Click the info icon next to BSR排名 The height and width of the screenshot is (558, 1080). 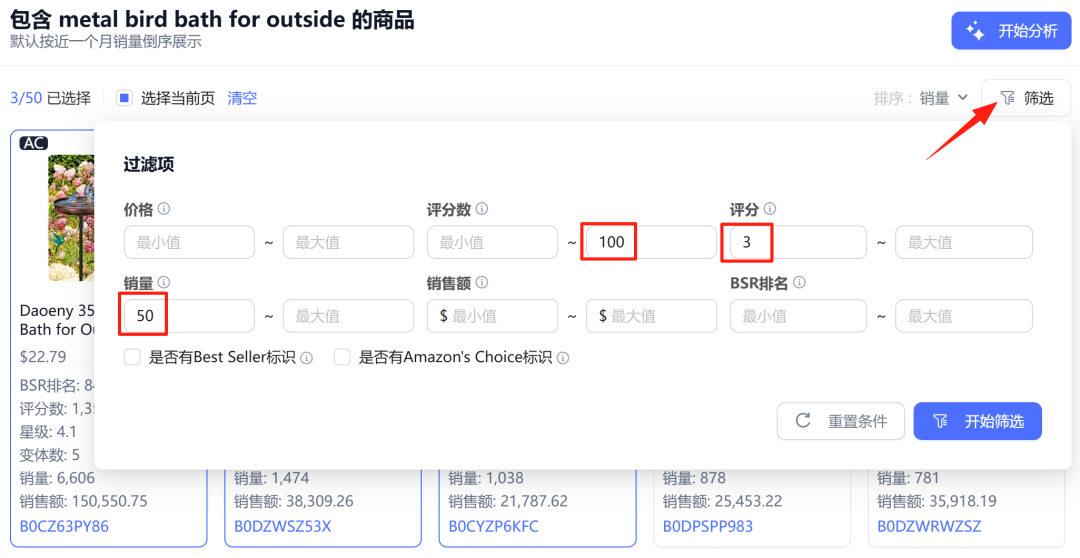[799, 282]
